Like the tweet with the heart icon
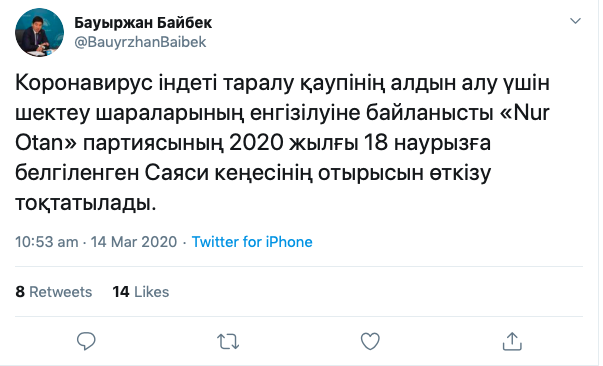The width and height of the screenshot is (603, 366). click(370, 341)
